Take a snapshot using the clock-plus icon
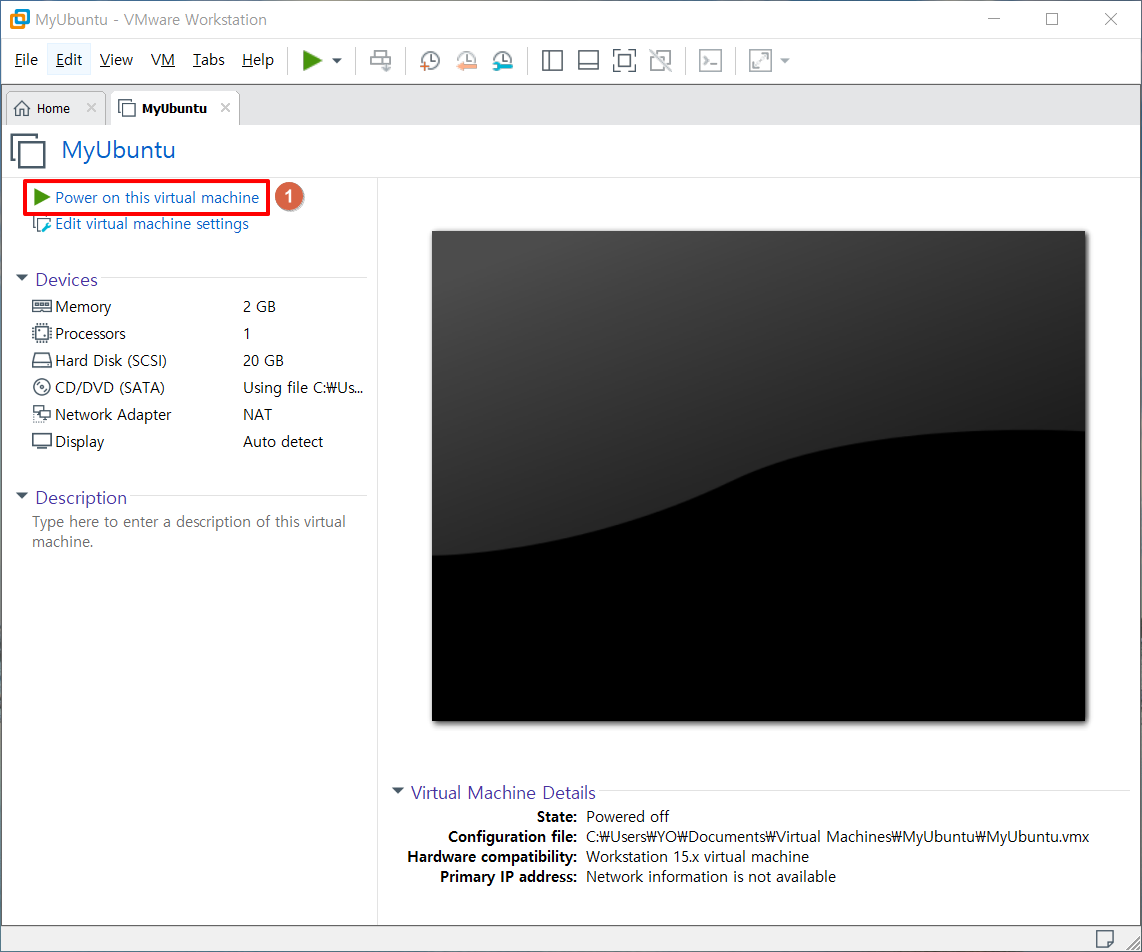The image size is (1142, 952). point(430,60)
